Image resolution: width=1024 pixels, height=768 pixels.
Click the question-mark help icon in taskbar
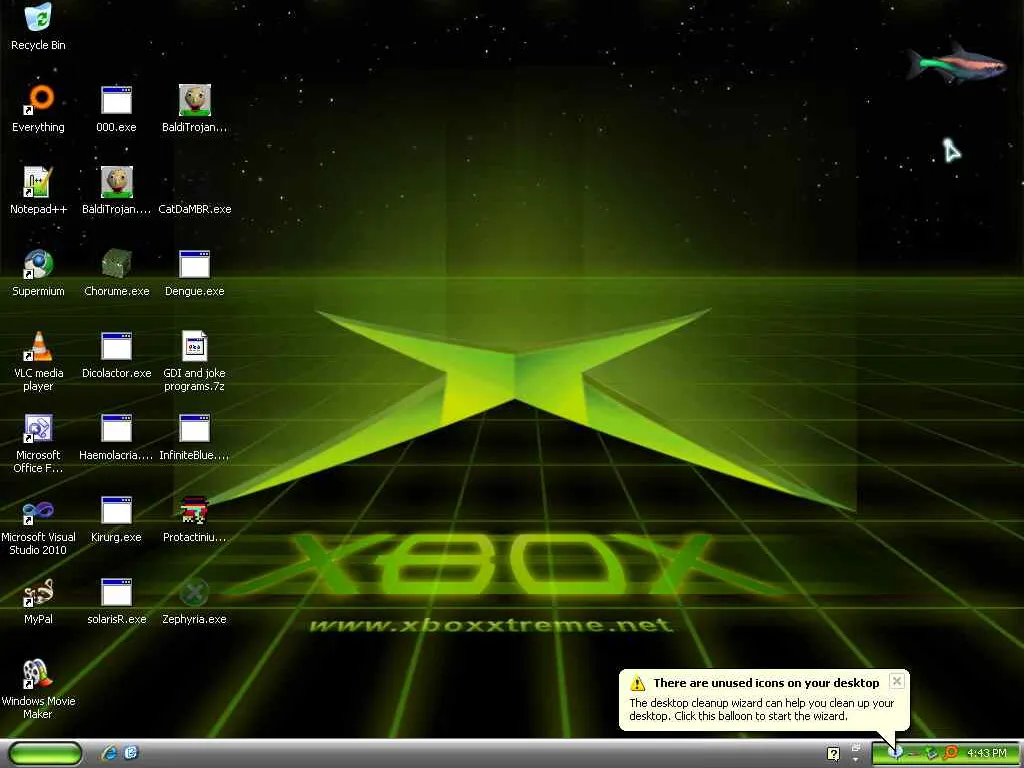coord(833,754)
